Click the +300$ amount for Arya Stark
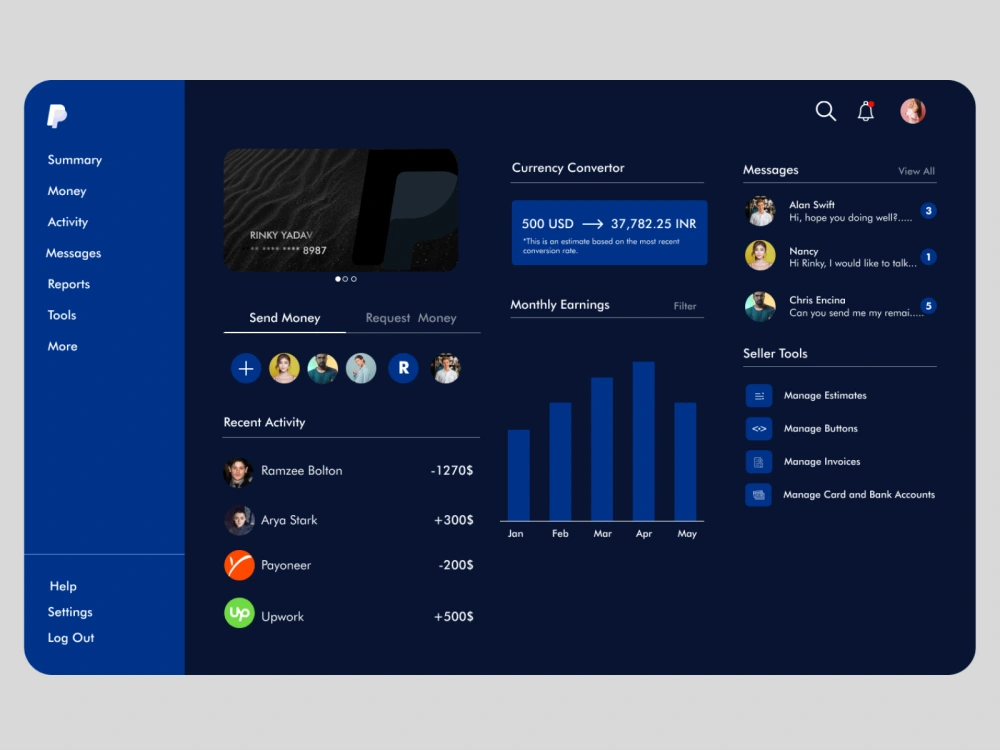This screenshot has width=1000, height=750. pos(453,520)
